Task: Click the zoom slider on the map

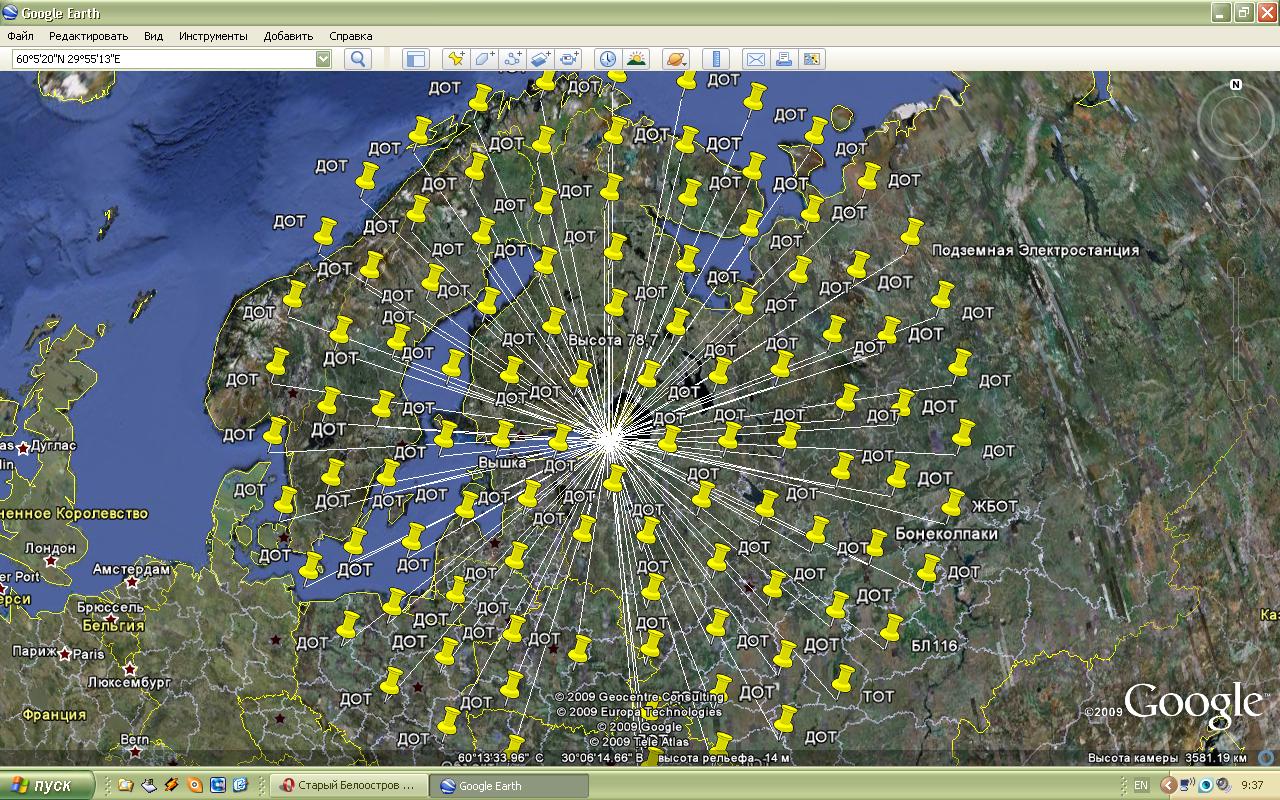Action: click(1236, 330)
